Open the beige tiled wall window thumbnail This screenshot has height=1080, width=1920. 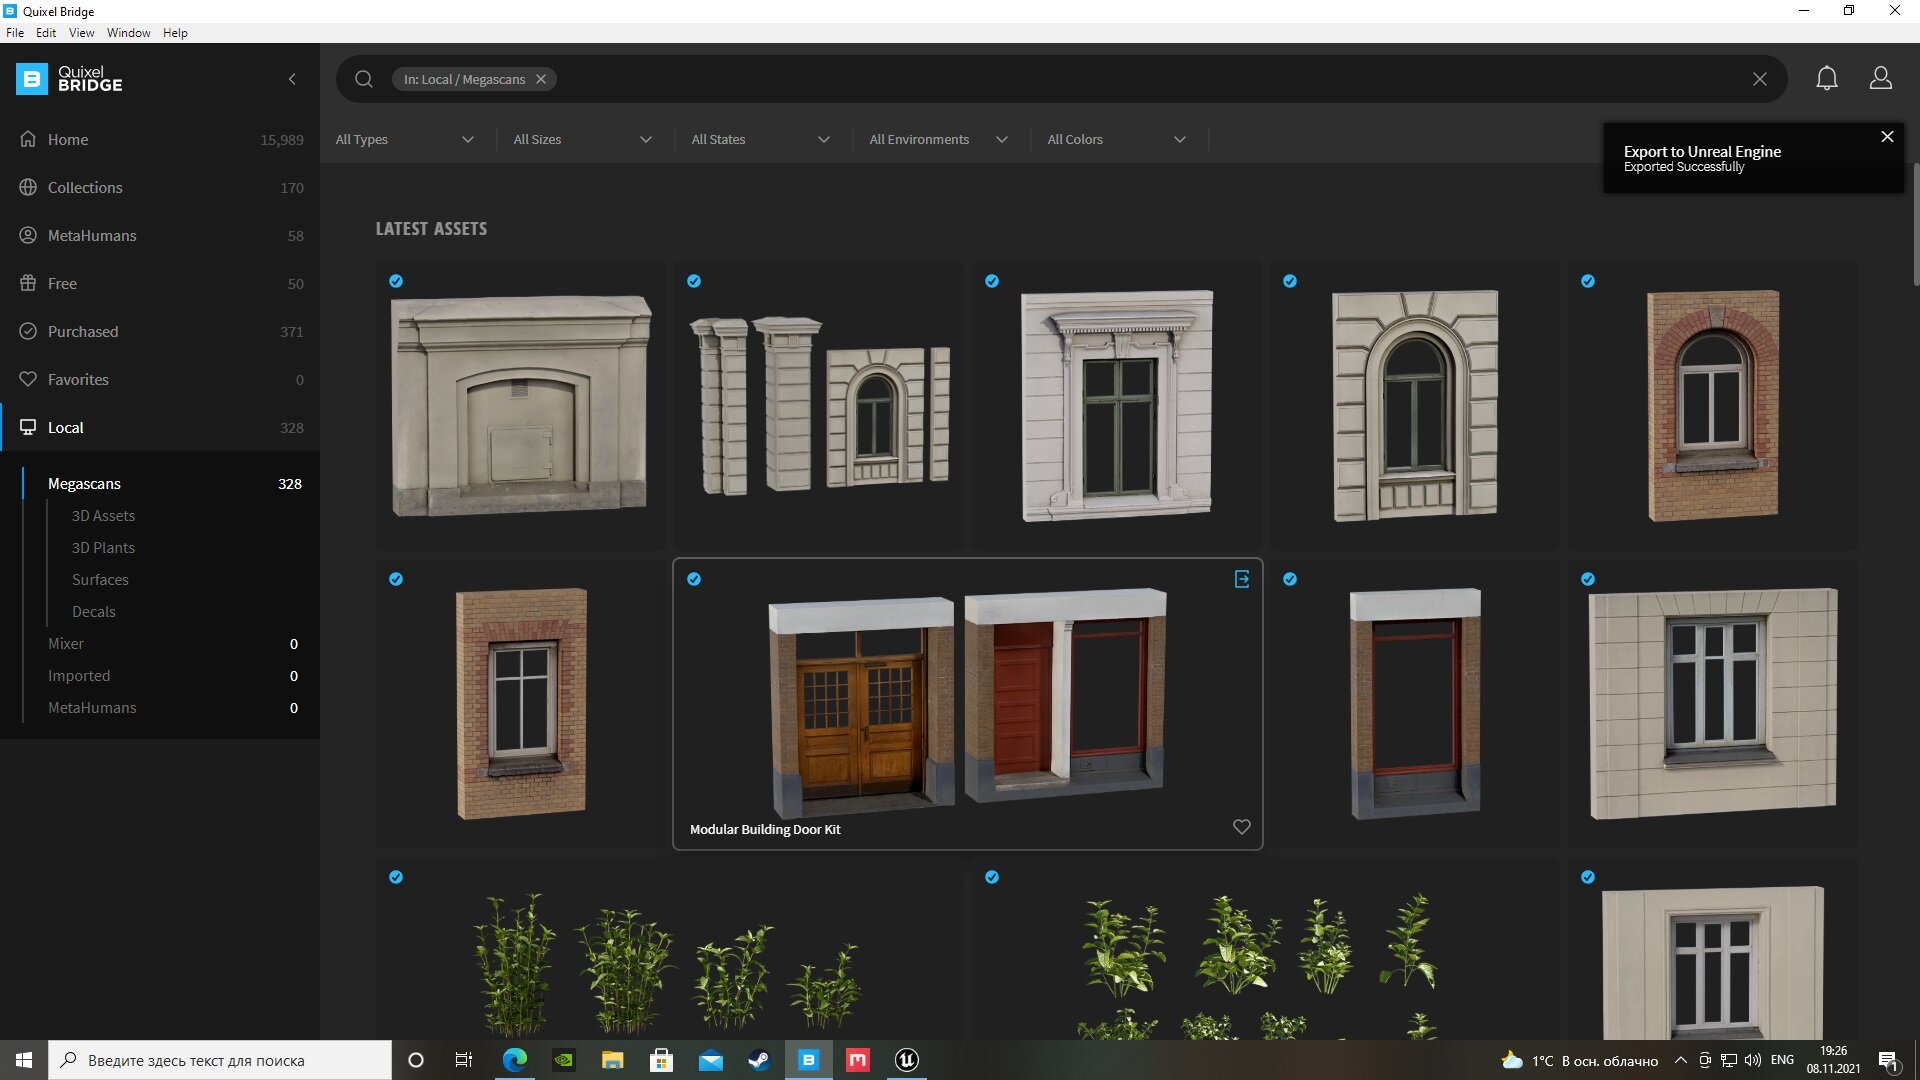coord(1713,703)
